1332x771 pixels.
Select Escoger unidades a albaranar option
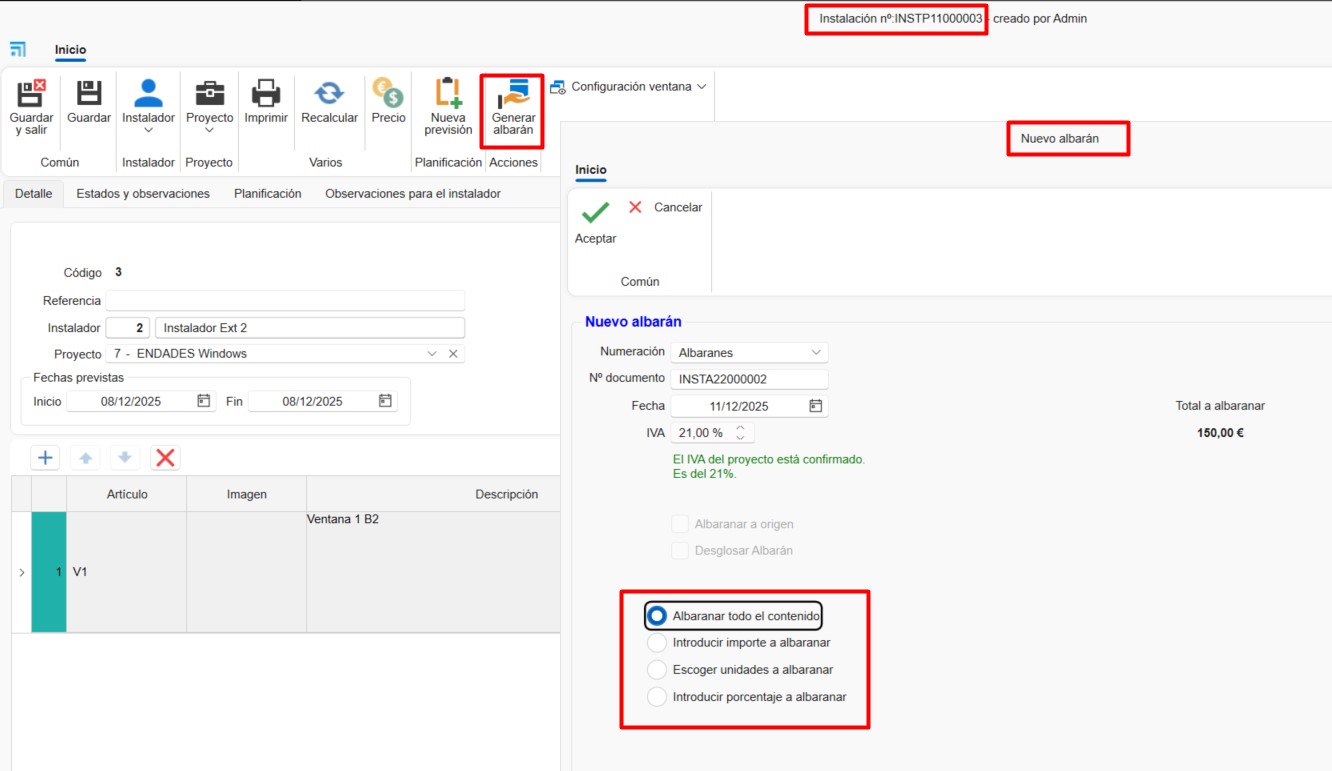coord(657,670)
